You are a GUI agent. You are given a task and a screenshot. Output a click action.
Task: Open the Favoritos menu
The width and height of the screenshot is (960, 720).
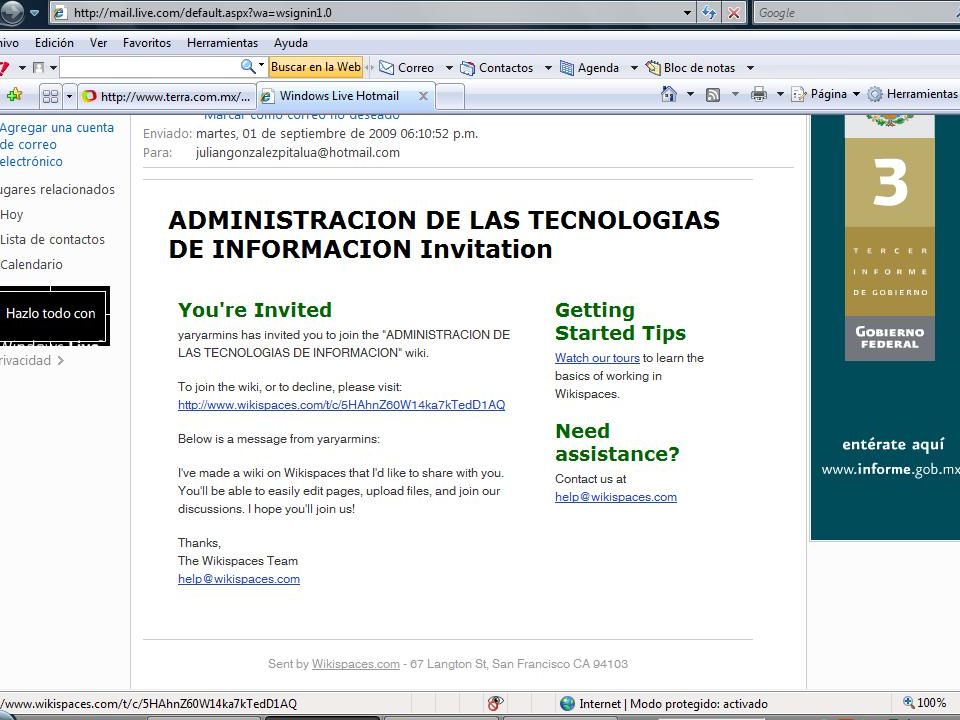pyautogui.click(x=147, y=43)
